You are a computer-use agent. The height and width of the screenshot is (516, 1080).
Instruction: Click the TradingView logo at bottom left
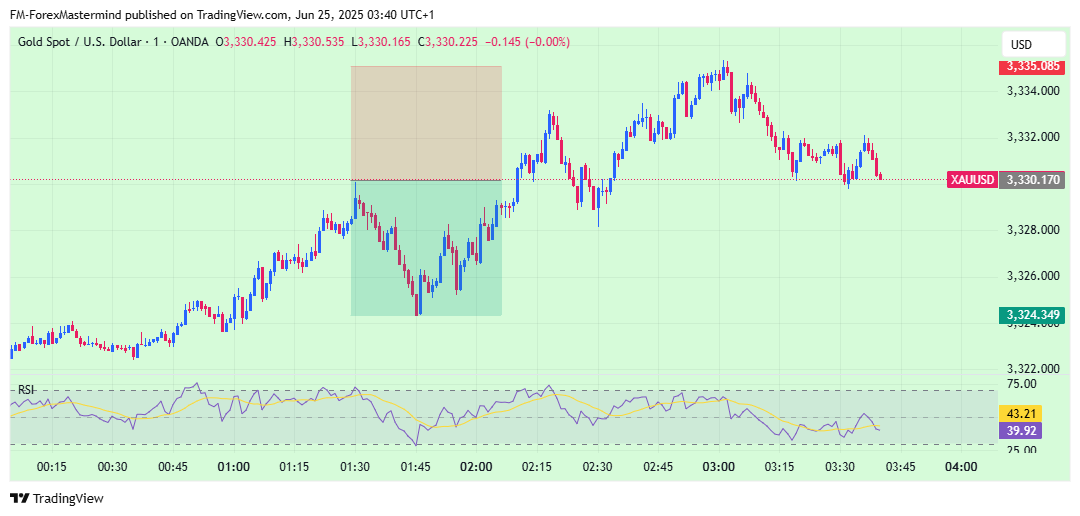pyautogui.click(x=56, y=498)
